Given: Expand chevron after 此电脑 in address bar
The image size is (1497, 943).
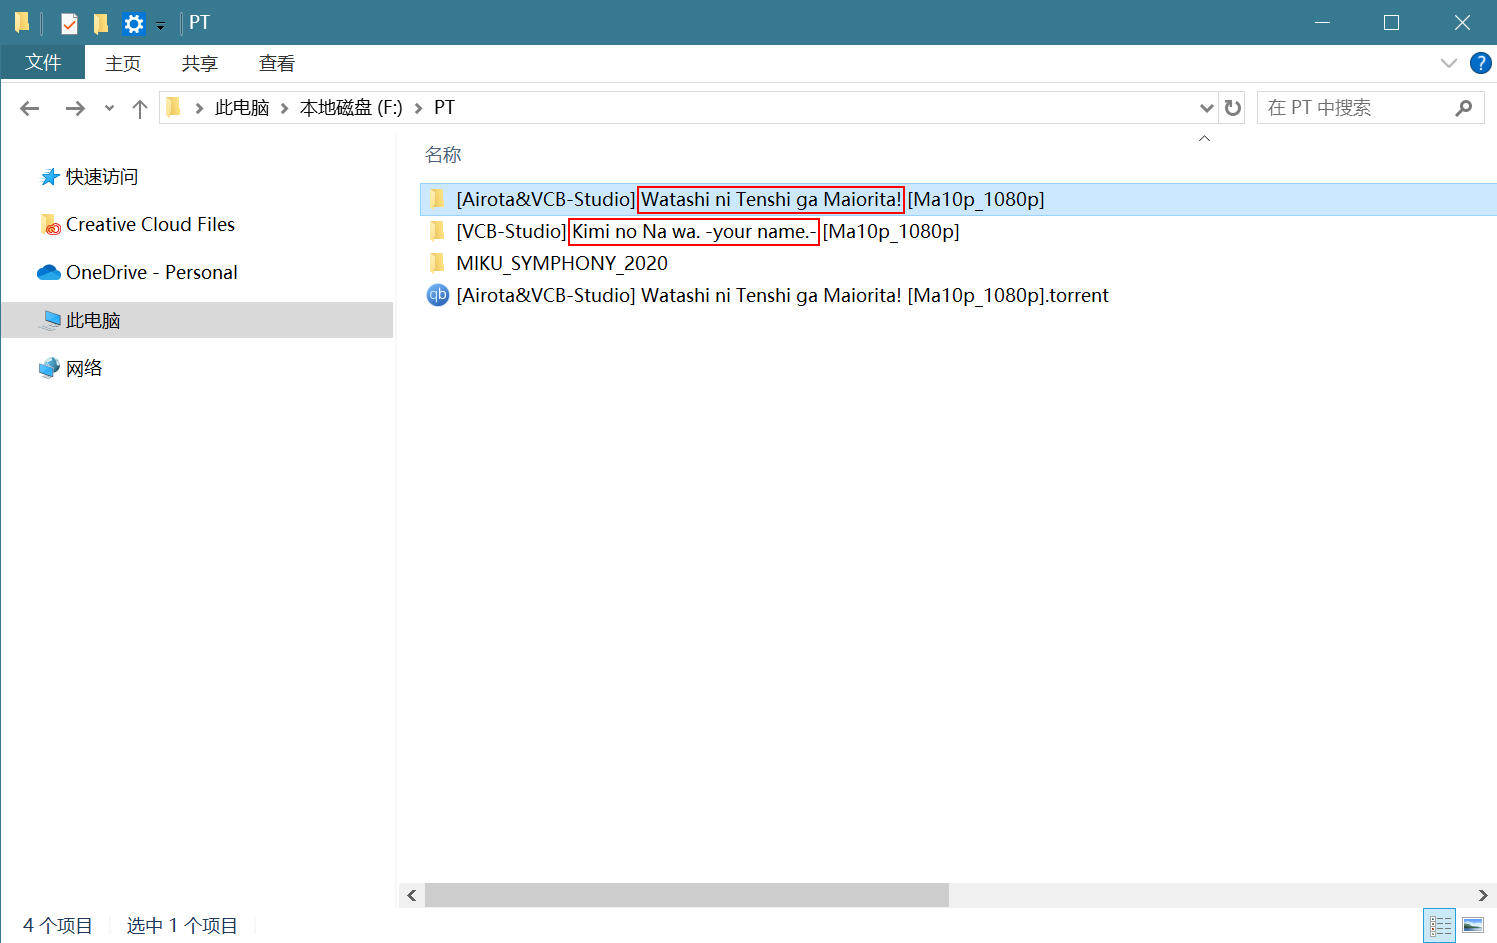Looking at the screenshot, I should [284, 108].
